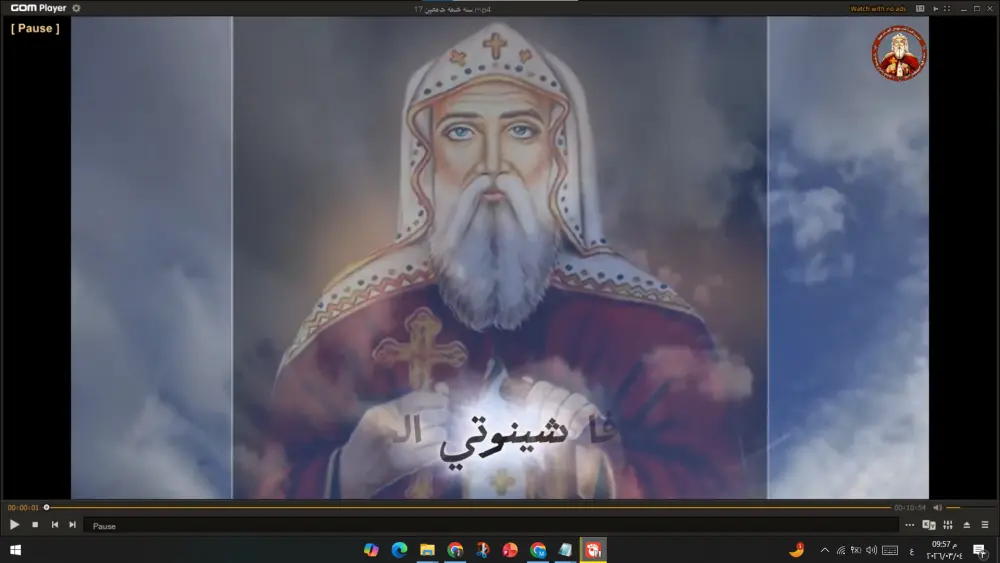The width and height of the screenshot is (1000, 563).
Task: Open the orange notification app tray icon
Action: pyautogui.click(x=797, y=550)
